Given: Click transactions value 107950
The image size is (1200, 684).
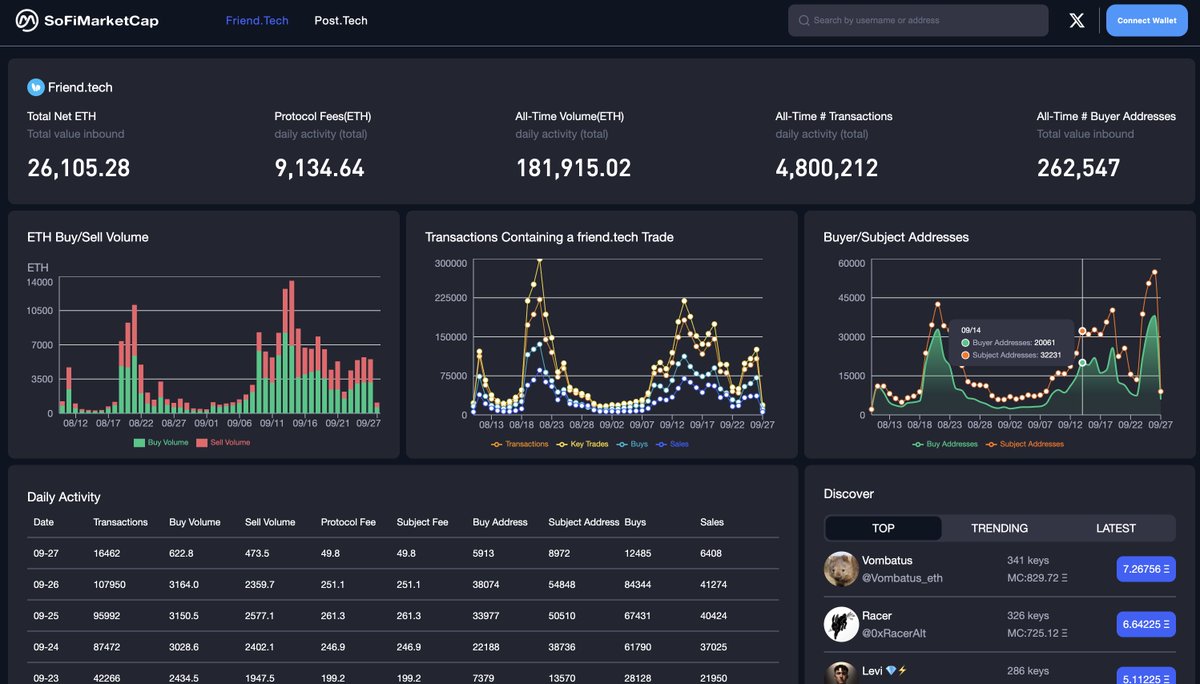Looking at the screenshot, I should point(109,585).
